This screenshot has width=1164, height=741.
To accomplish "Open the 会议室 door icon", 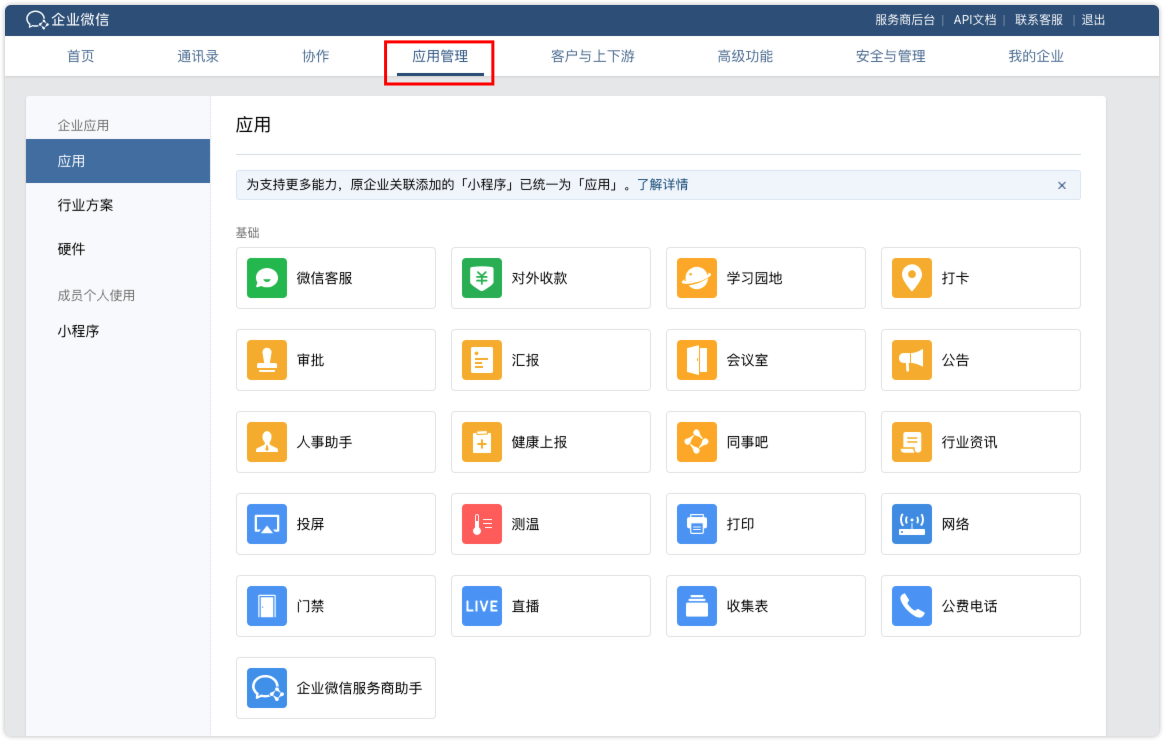I will coord(697,360).
